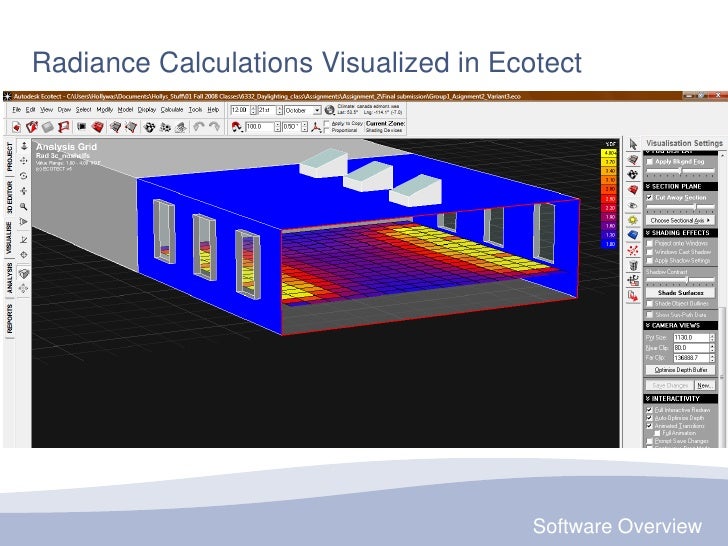Click the Cut Away Section slider
Viewport: 728px width, 546px height.
(680, 207)
